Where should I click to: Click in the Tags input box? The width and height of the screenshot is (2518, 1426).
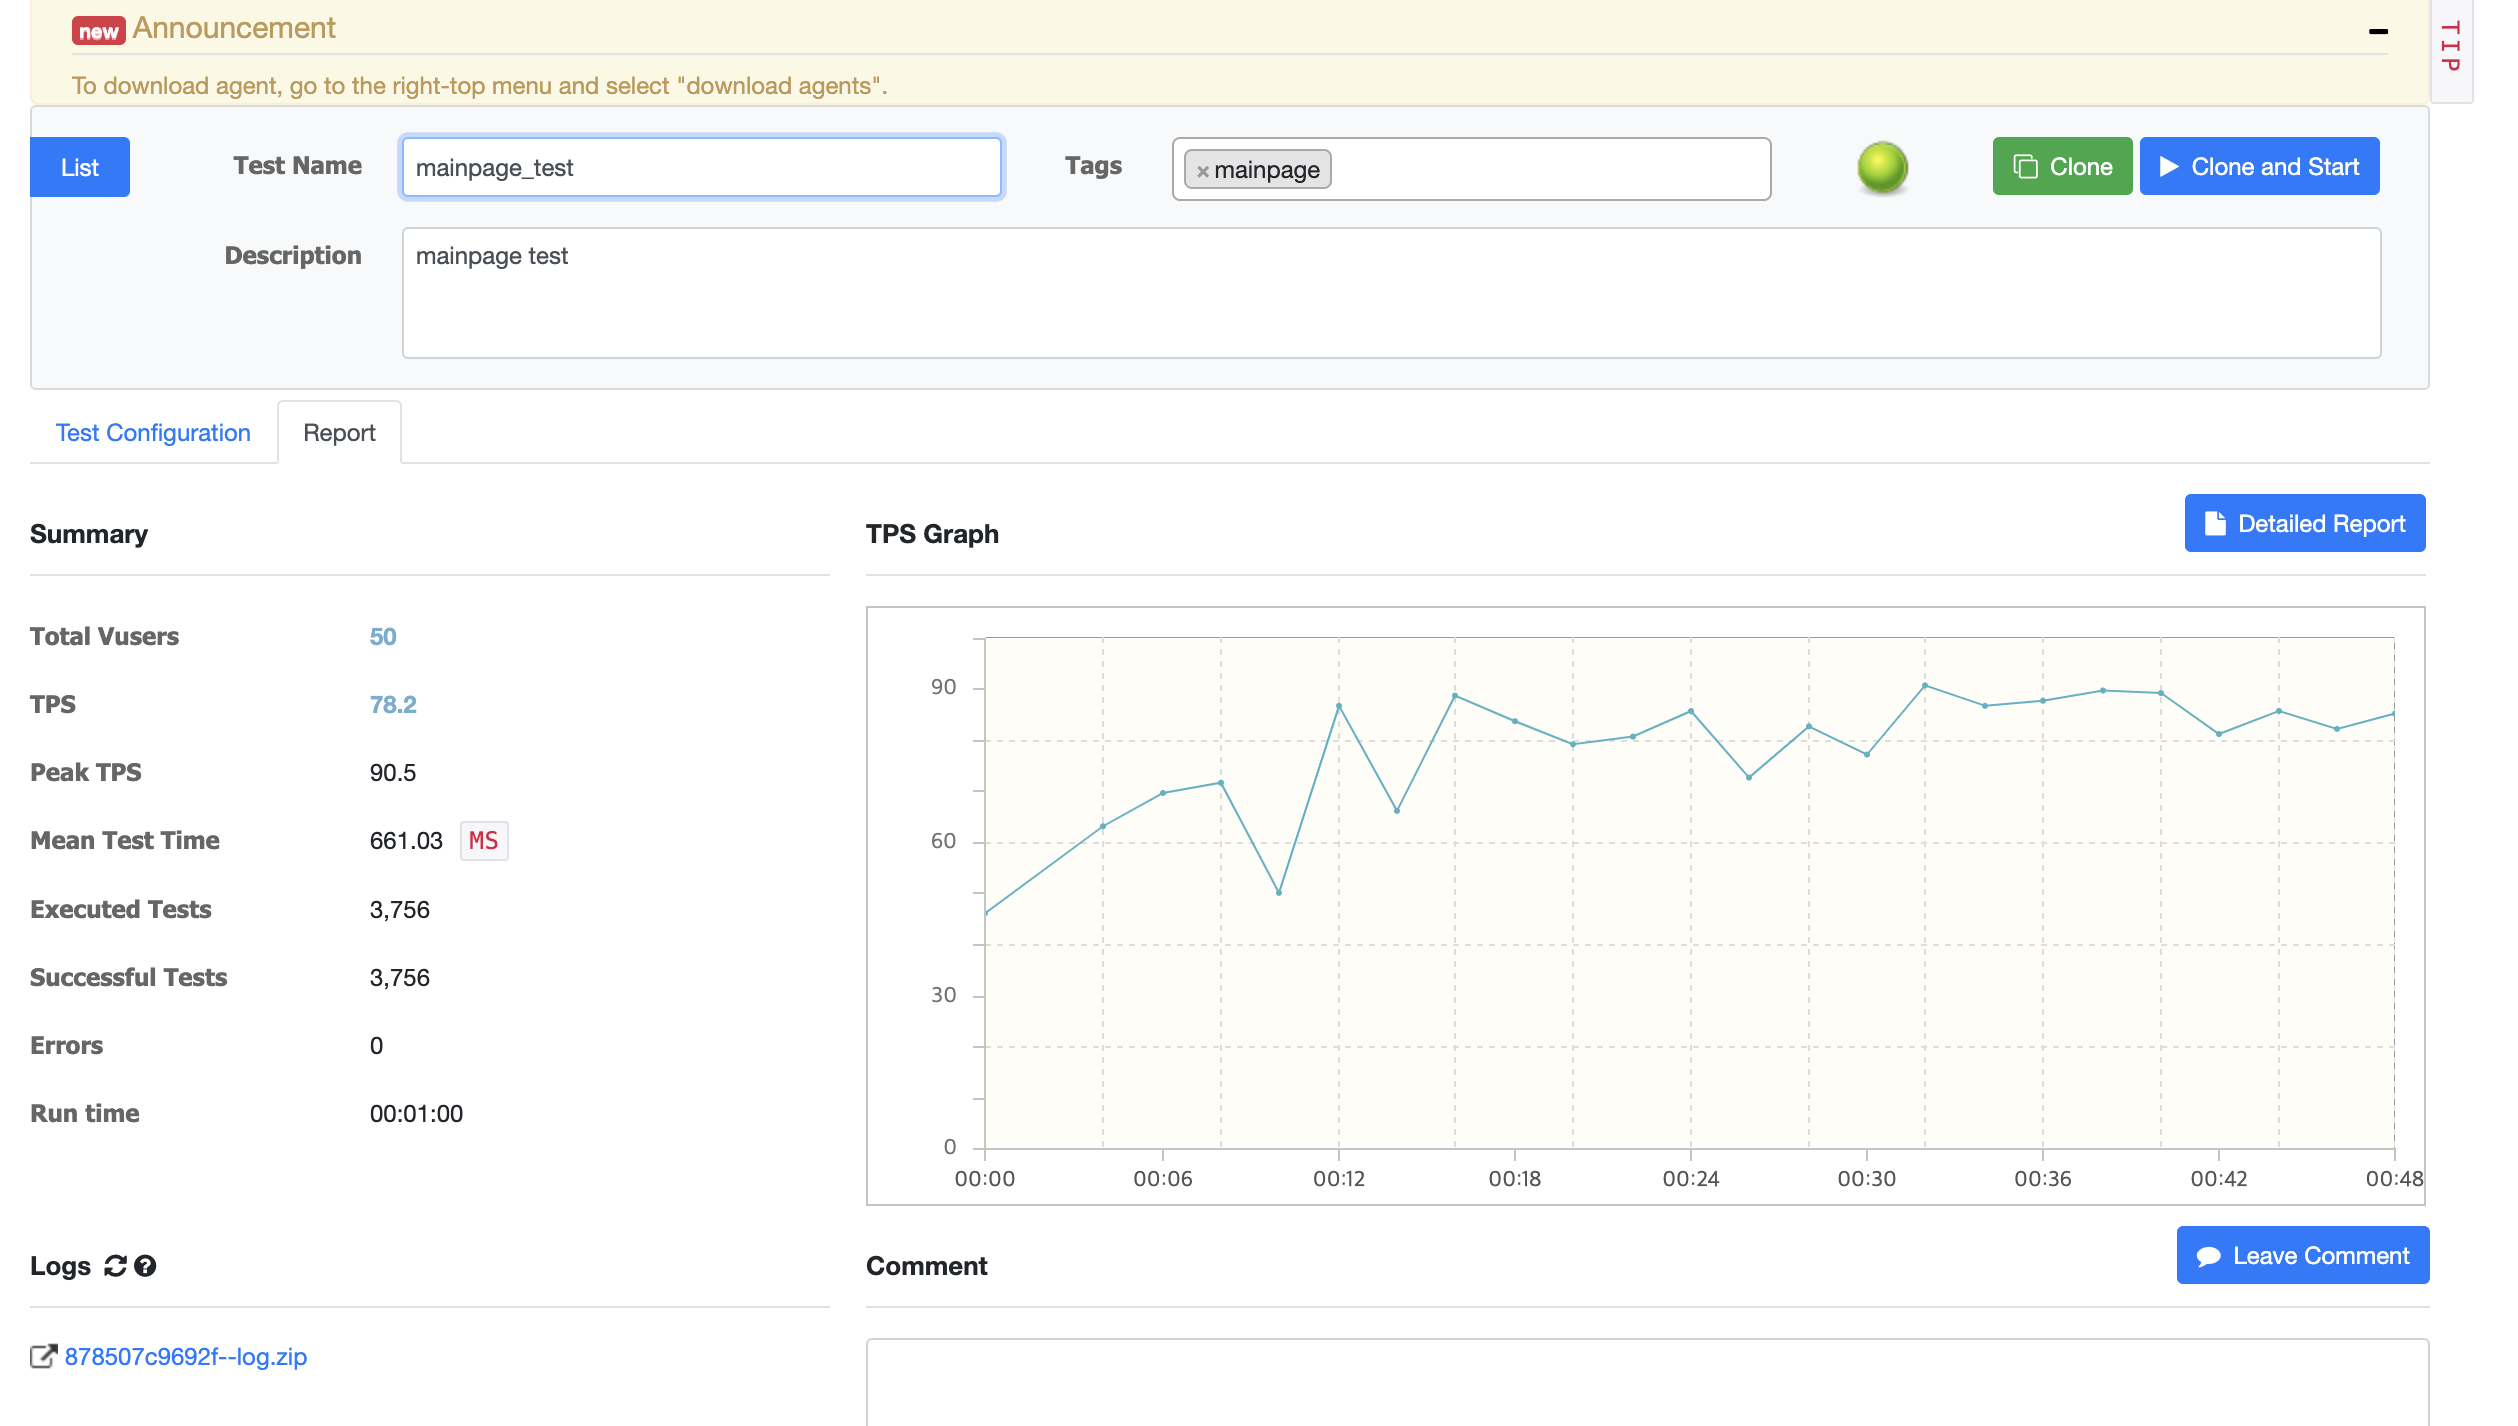point(1550,169)
